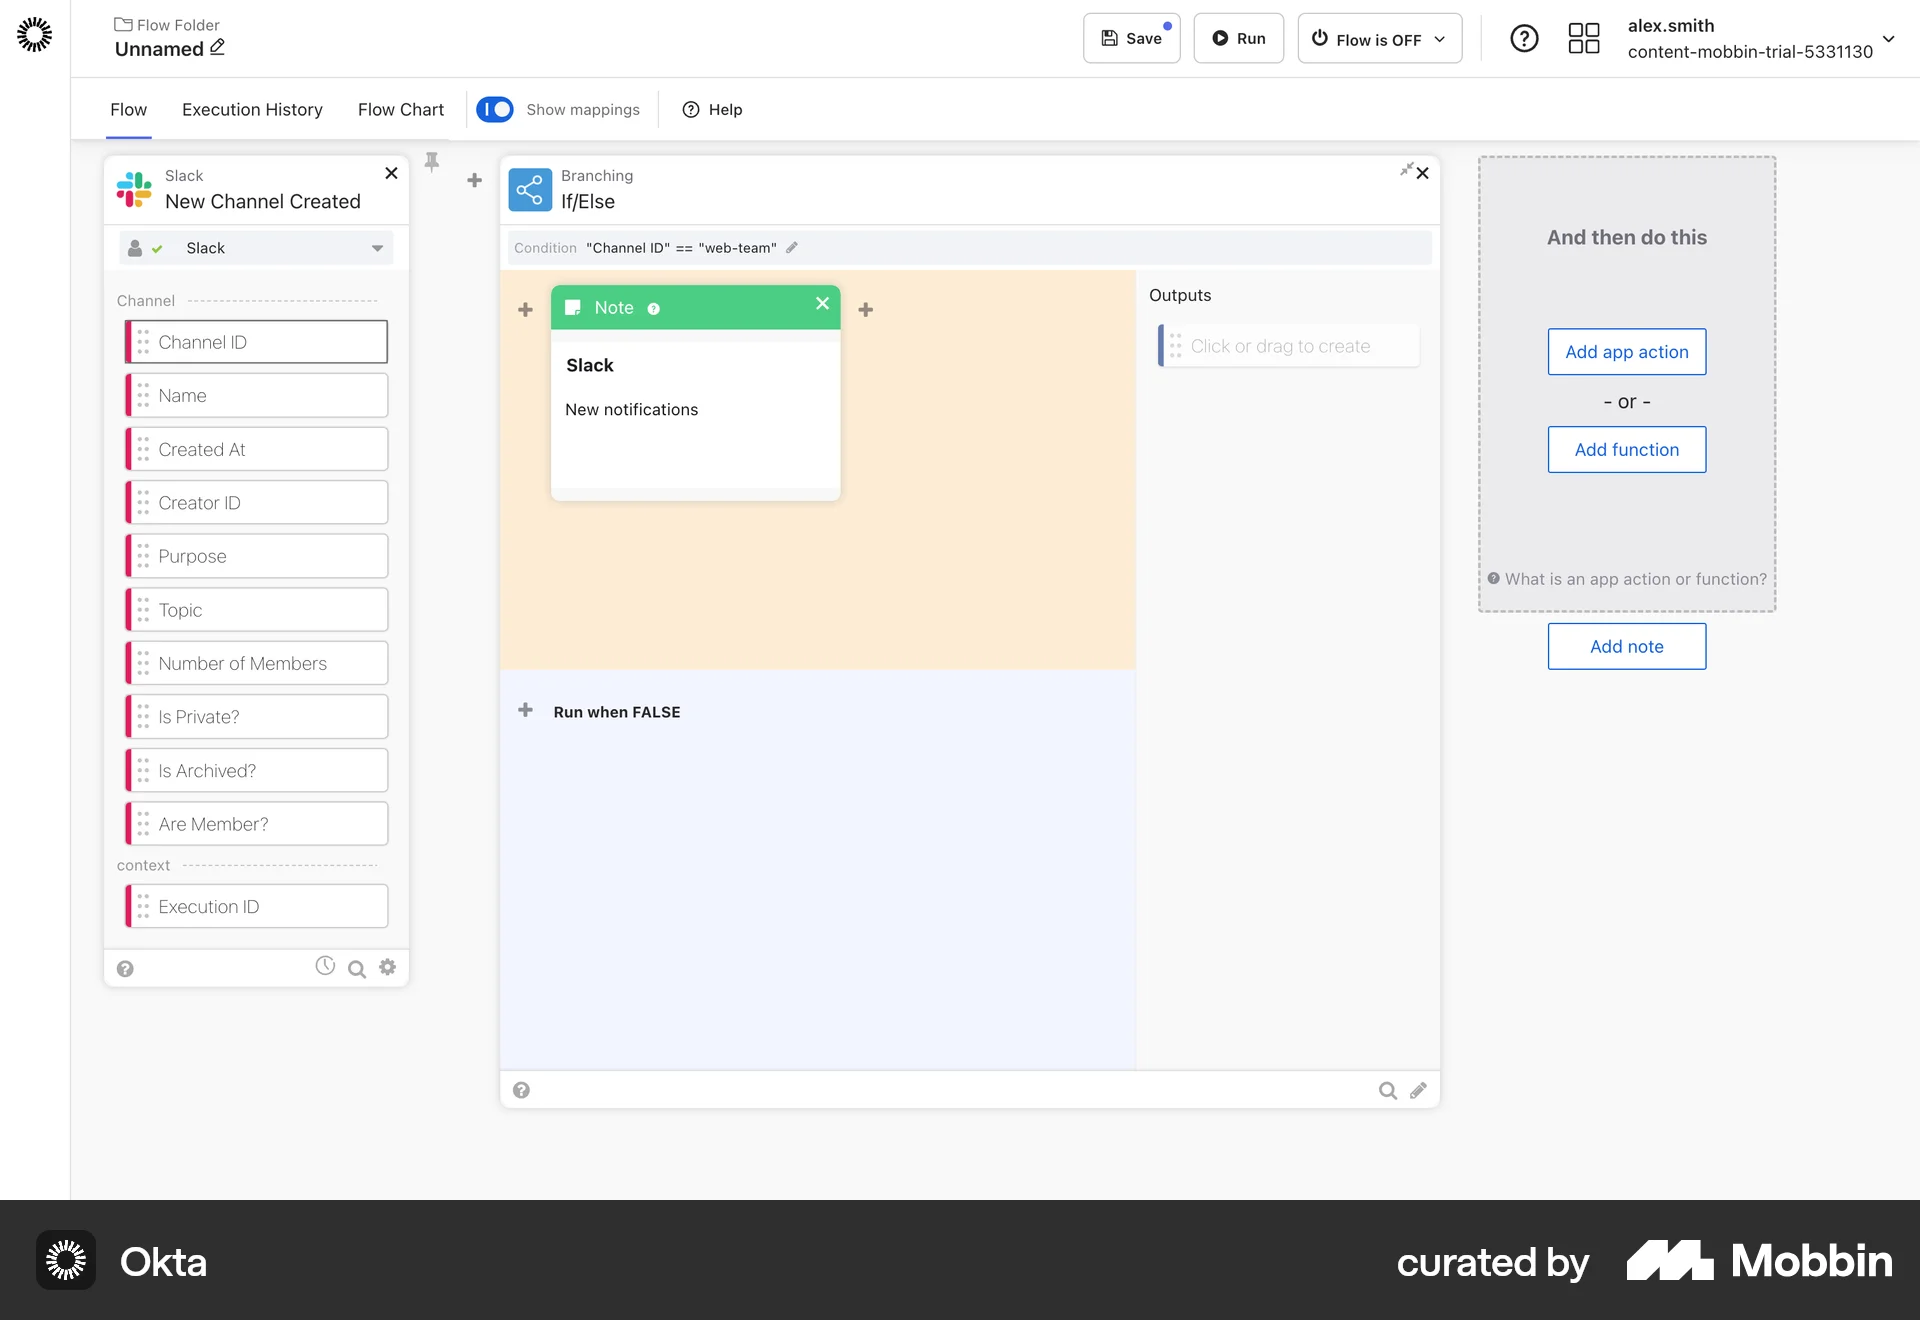The image size is (1920, 1320).
Task: Expand the alex.smith account dropdown
Action: click(1890, 40)
